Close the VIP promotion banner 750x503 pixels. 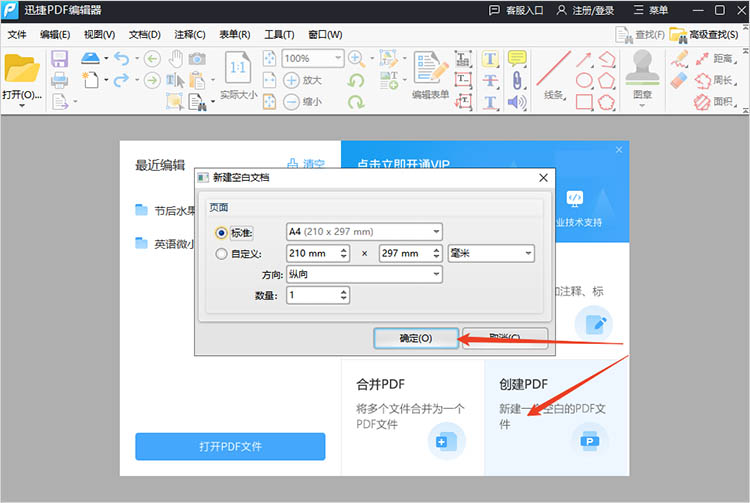pos(619,150)
